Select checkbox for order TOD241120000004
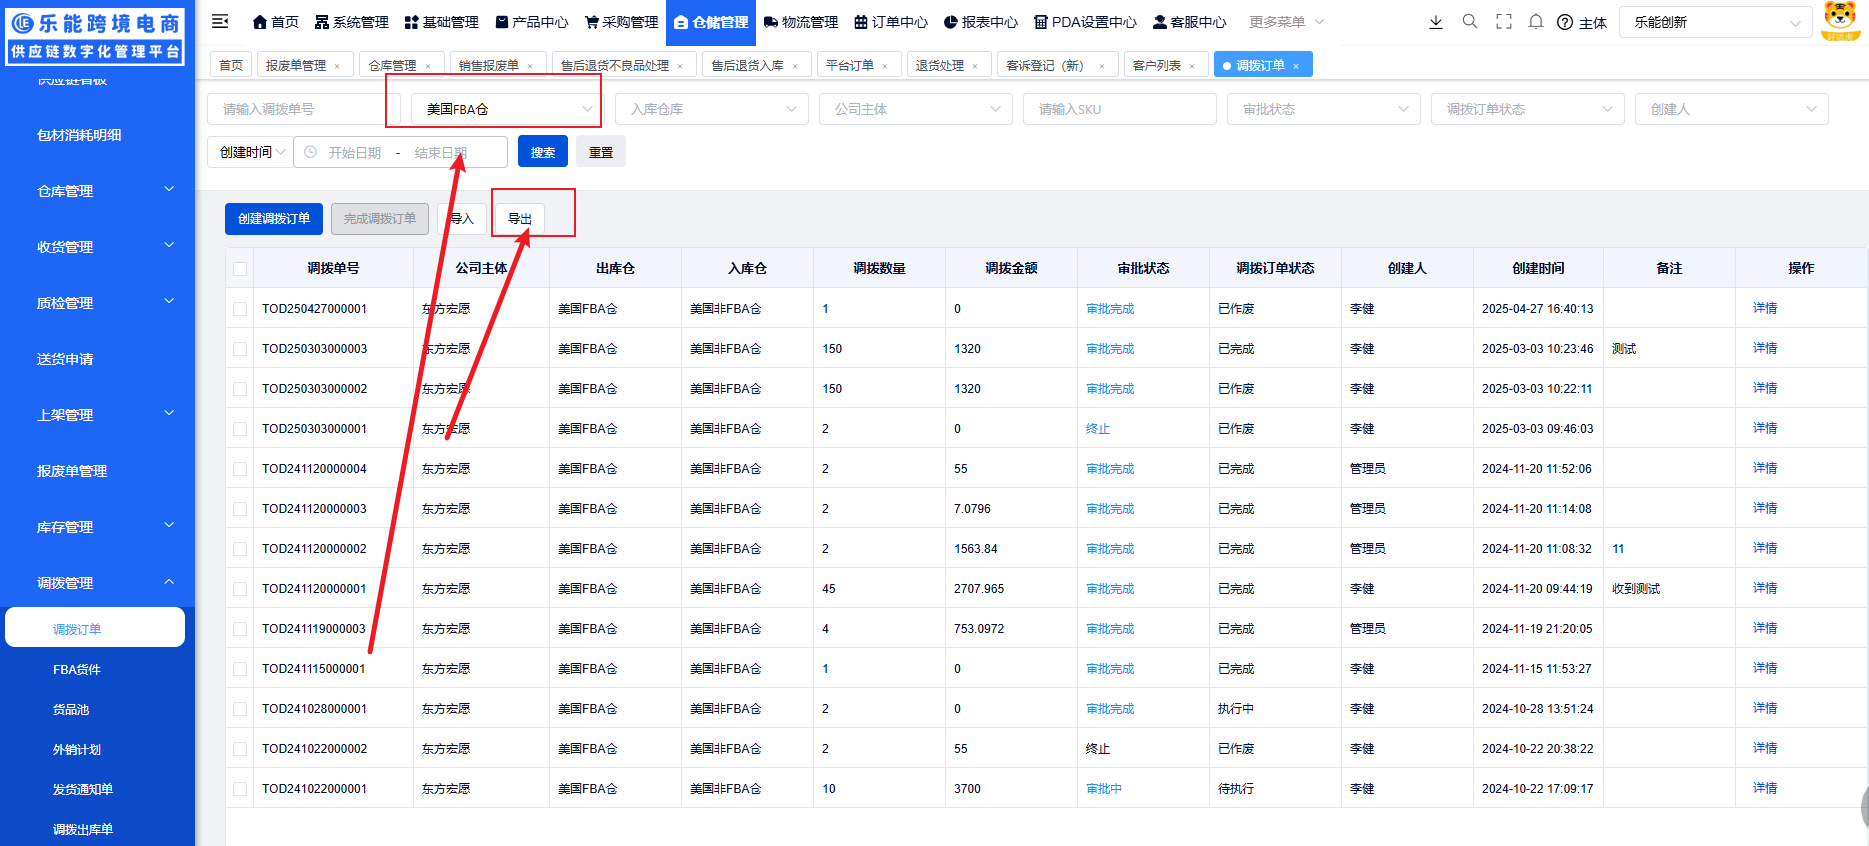This screenshot has width=1869, height=846. coord(240,469)
